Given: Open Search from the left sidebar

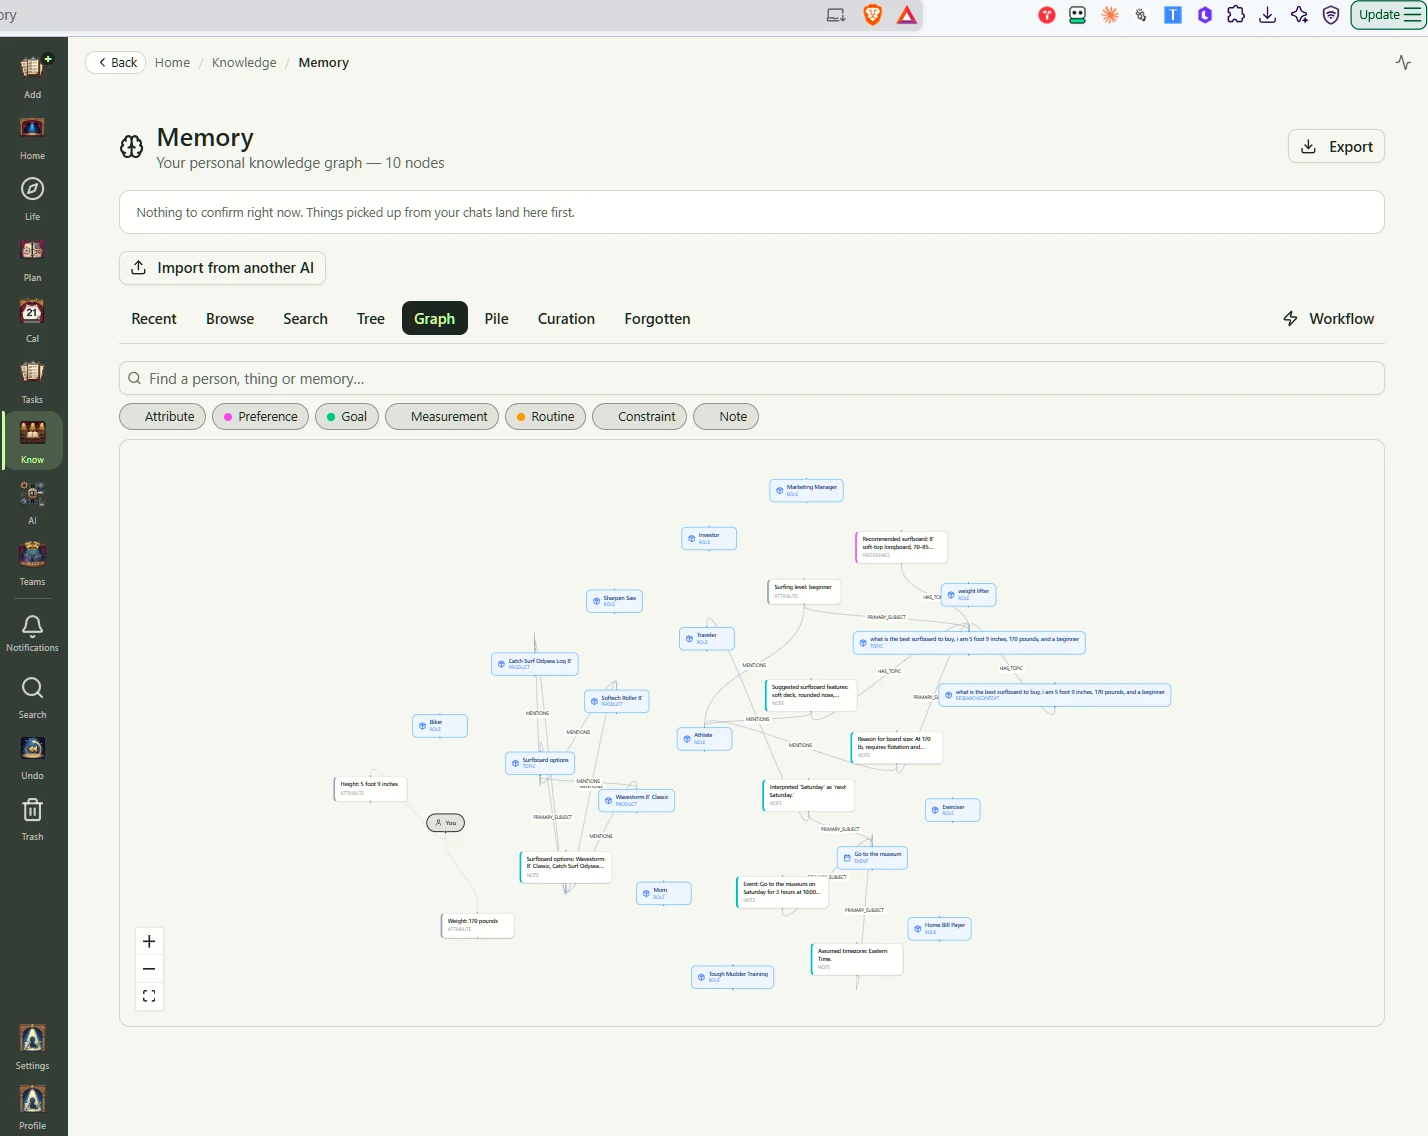Looking at the screenshot, I should pos(33,697).
